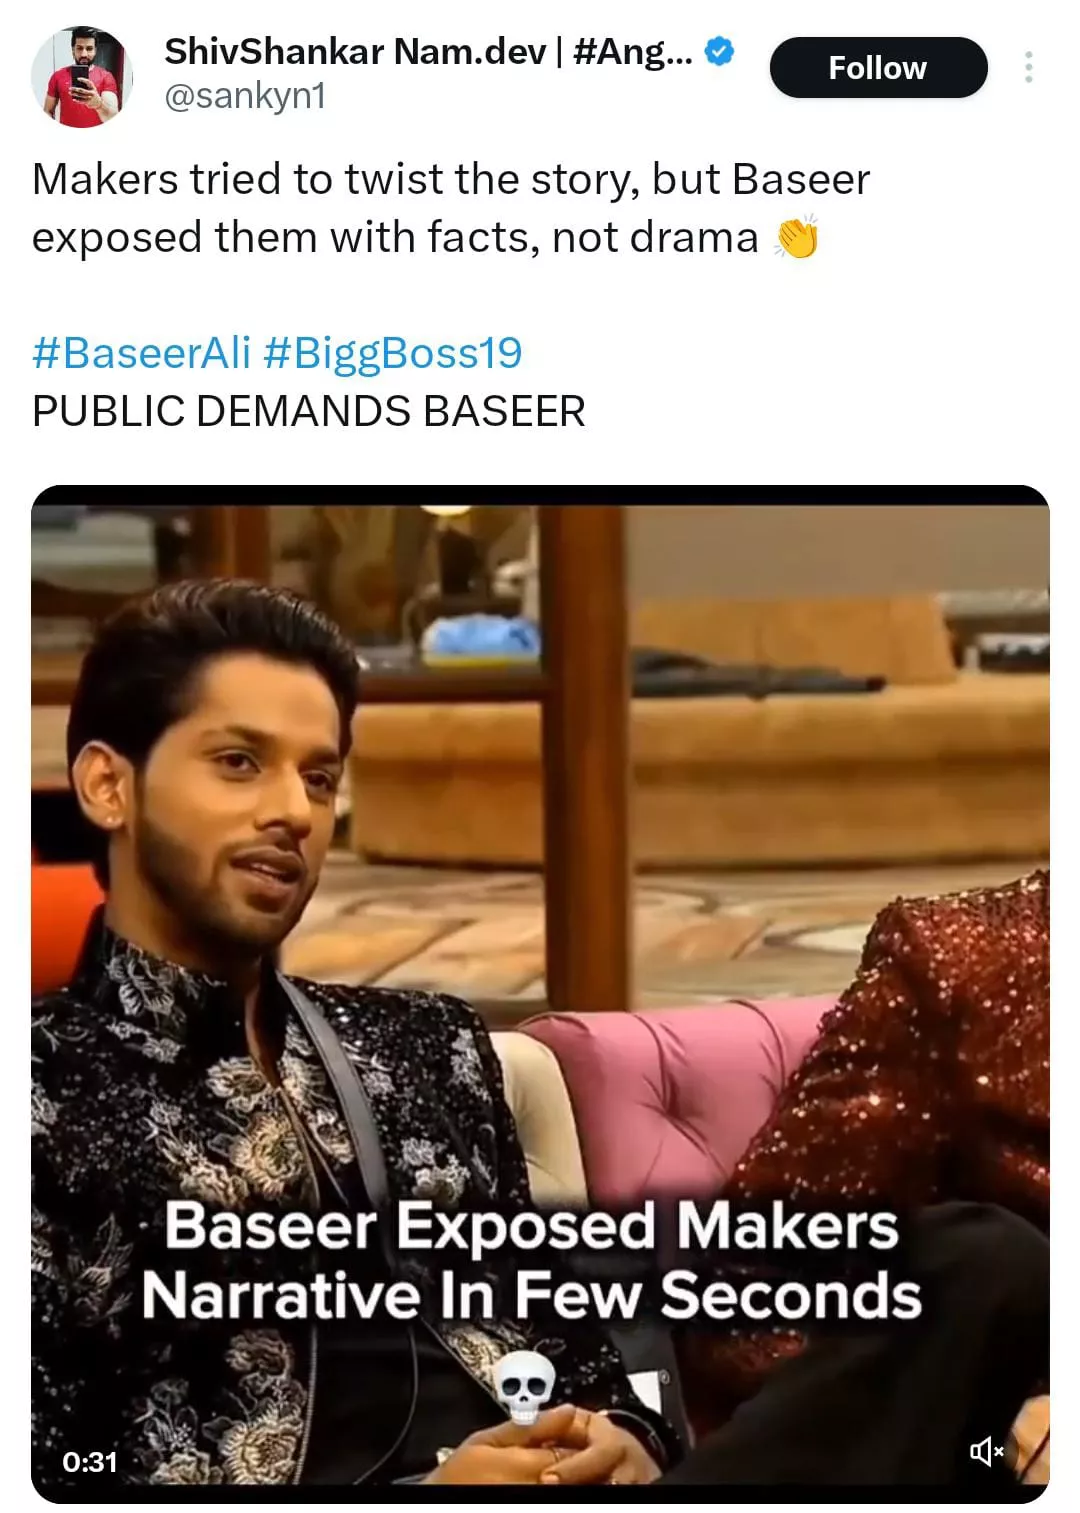Click the 'PUBLIC DEMANDS BASEER' text
The width and height of the screenshot is (1080, 1513).
click(x=309, y=411)
